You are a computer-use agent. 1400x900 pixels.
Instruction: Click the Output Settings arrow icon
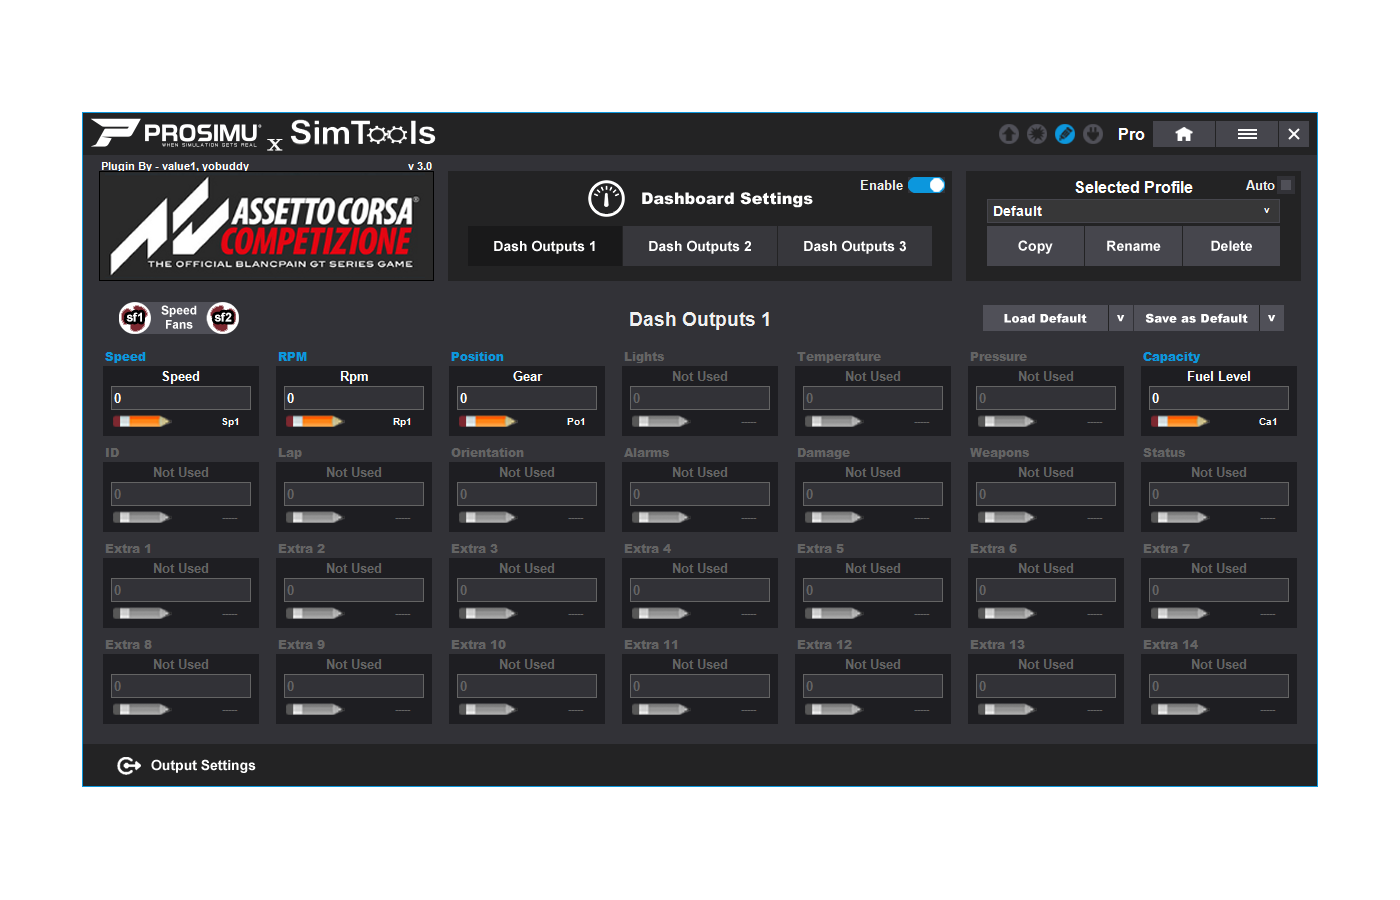[x=129, y=765]
